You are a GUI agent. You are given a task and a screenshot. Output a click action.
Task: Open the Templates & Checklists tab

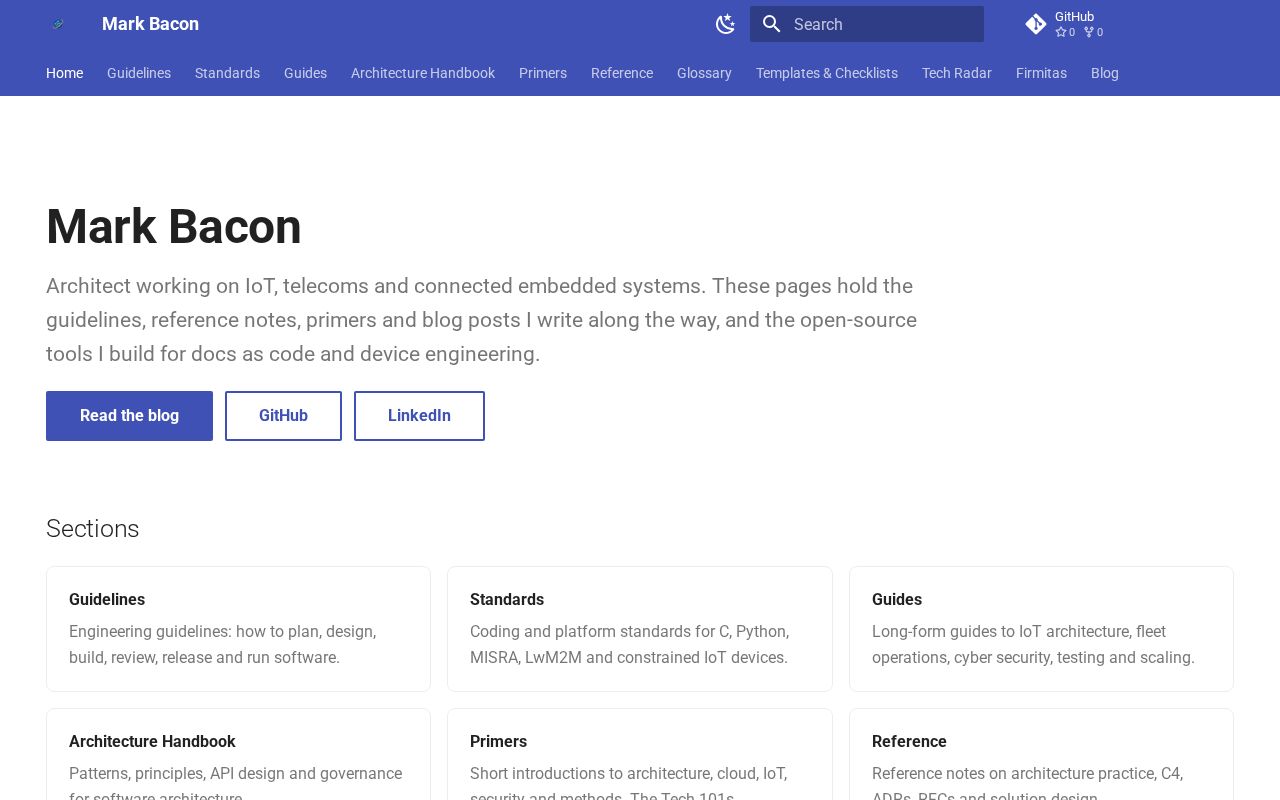[827, 73]
